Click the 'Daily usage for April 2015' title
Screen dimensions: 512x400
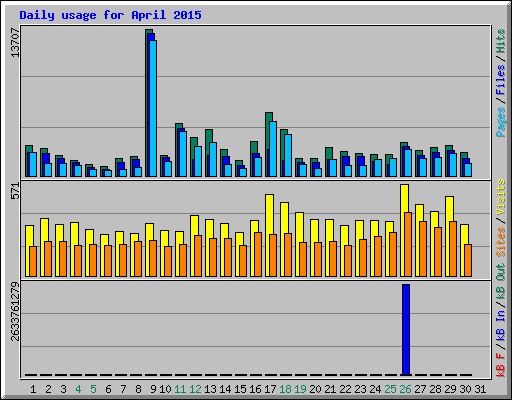(110, 15)
